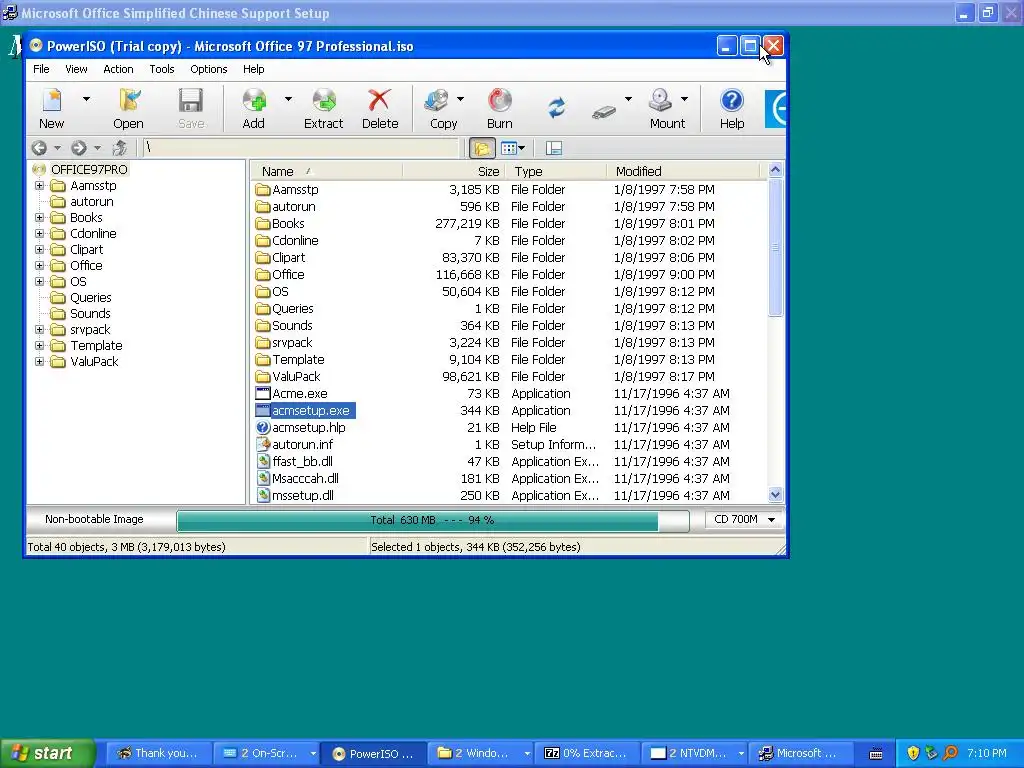Switch to Thank you taskbar item
Screen dimensions: 1024x768
coord(157,754)
